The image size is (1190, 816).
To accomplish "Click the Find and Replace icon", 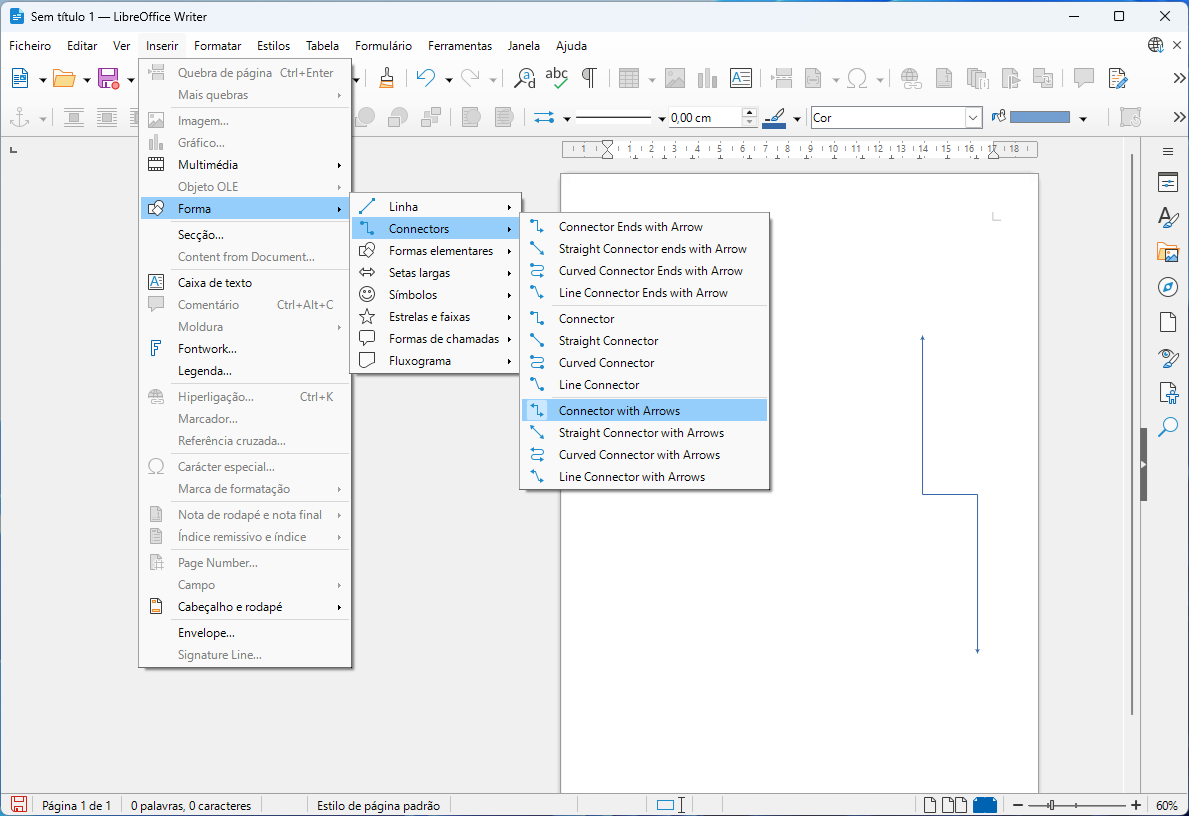I will [x=524, y=78].
